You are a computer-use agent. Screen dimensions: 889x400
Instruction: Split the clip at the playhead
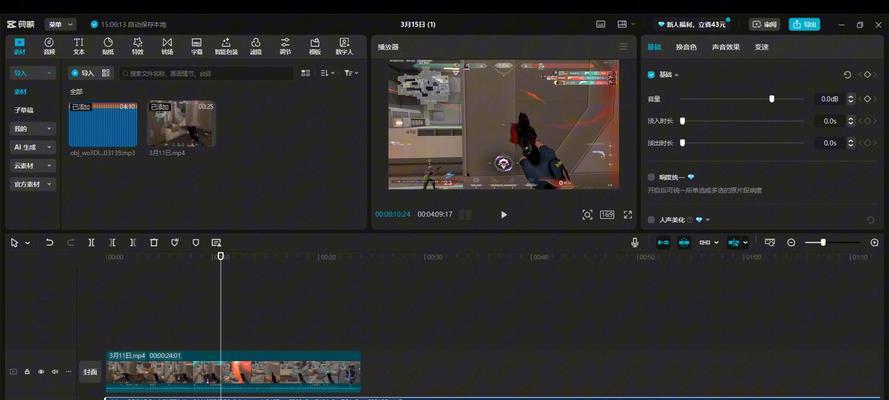click(91, 242)
